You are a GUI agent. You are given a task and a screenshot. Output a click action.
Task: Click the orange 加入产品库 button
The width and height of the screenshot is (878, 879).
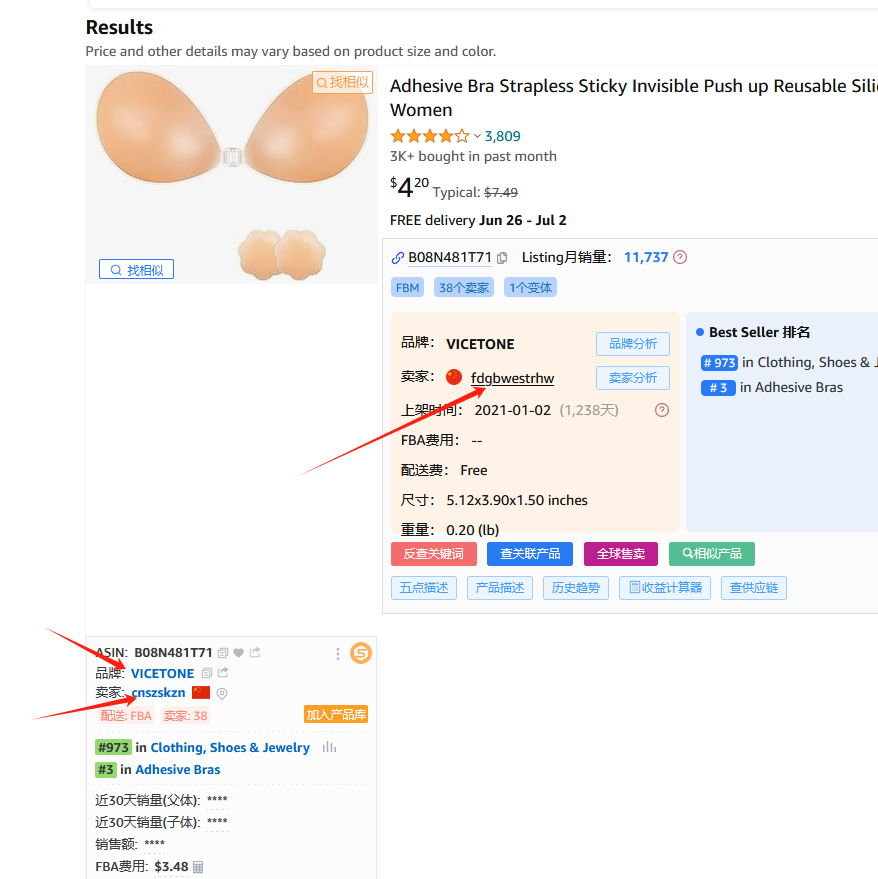click(x=336, y=715)
